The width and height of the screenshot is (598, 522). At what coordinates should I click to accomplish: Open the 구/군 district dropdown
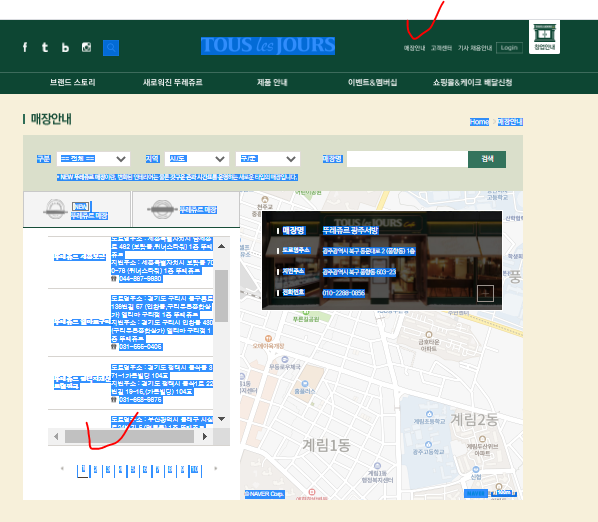[x=268, y=159]
